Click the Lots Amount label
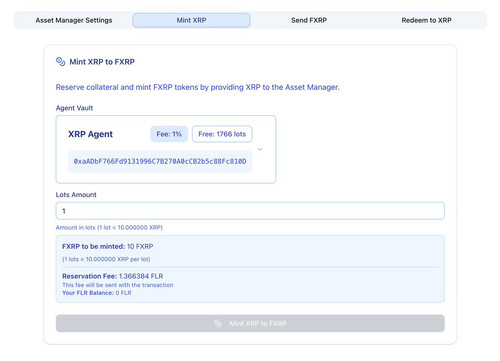This screenshot has height=361, width=500. [76, 195]
